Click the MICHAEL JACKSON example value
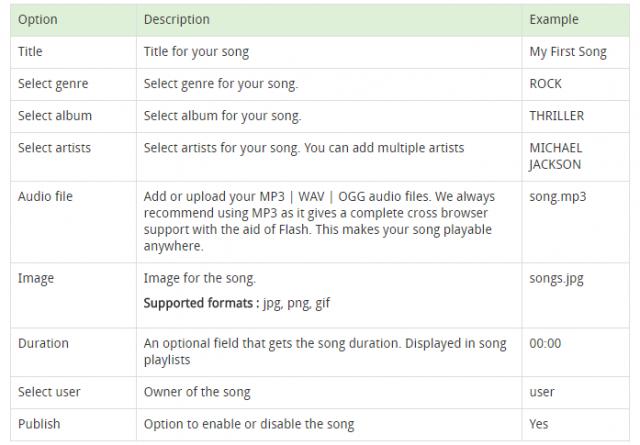The image size is (640, 445). point(556,156)
